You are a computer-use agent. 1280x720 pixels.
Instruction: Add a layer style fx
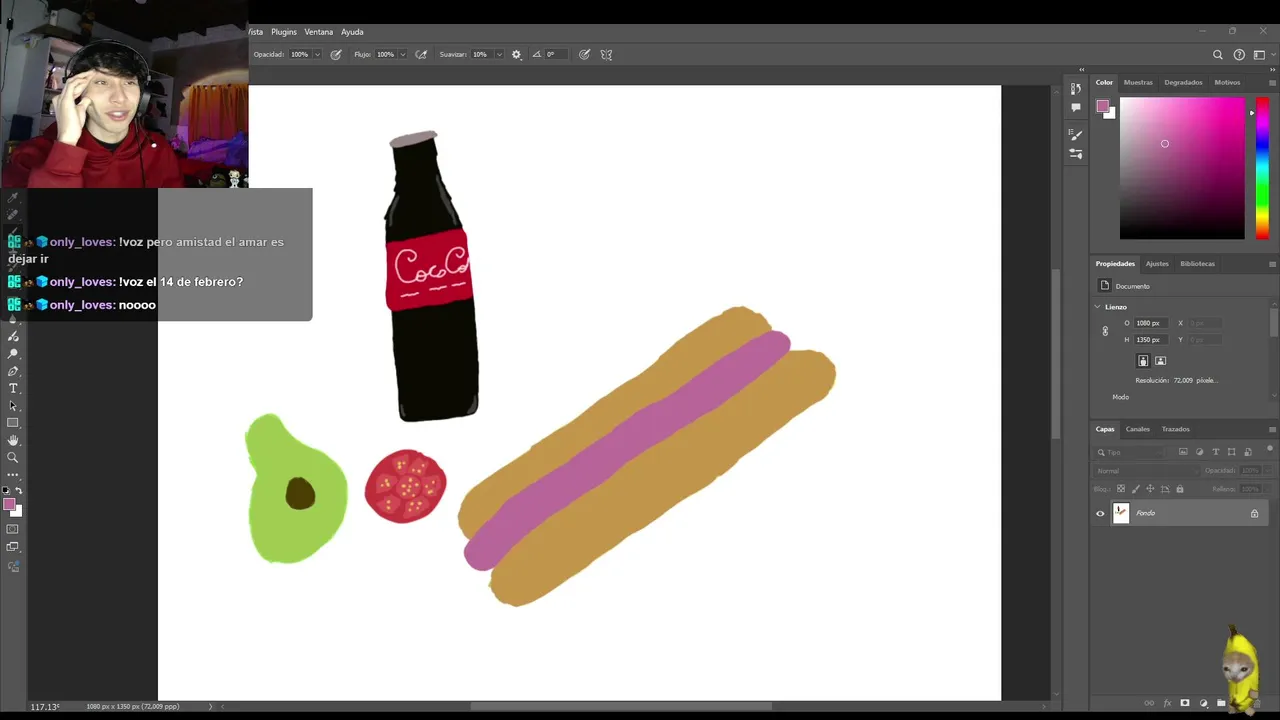click(1167, 703)
